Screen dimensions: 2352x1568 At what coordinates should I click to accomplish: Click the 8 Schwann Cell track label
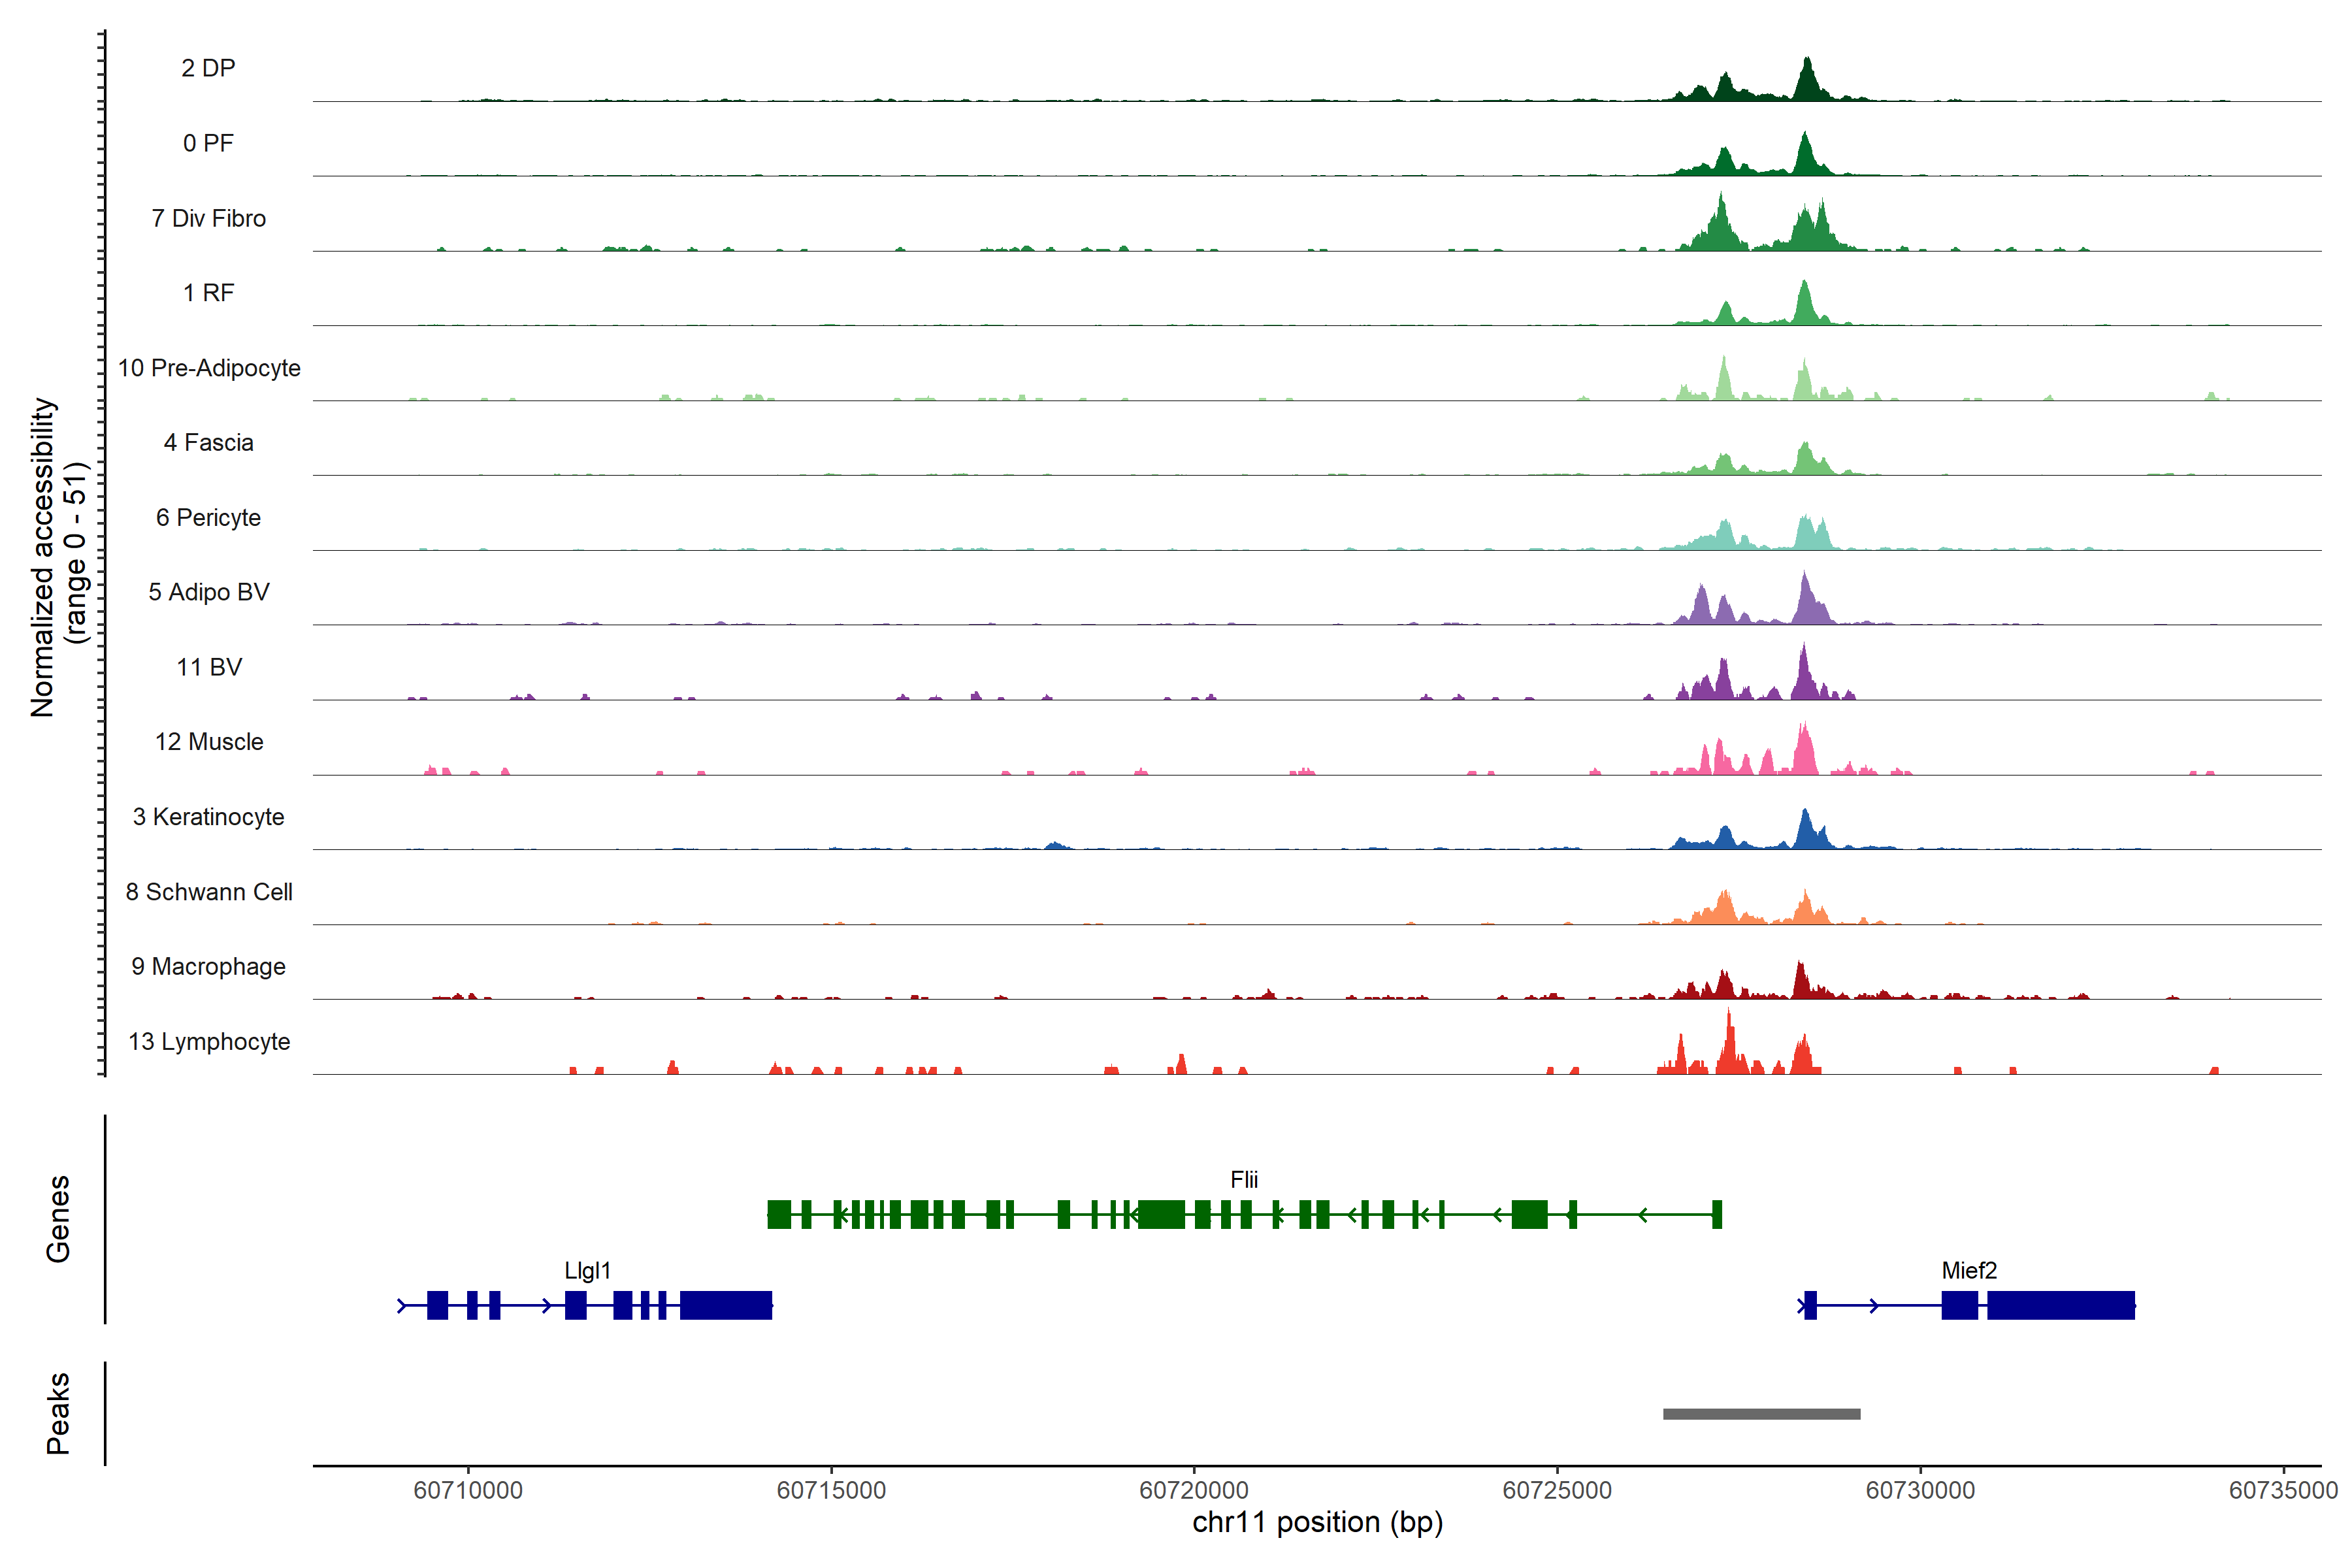(208, 892)
